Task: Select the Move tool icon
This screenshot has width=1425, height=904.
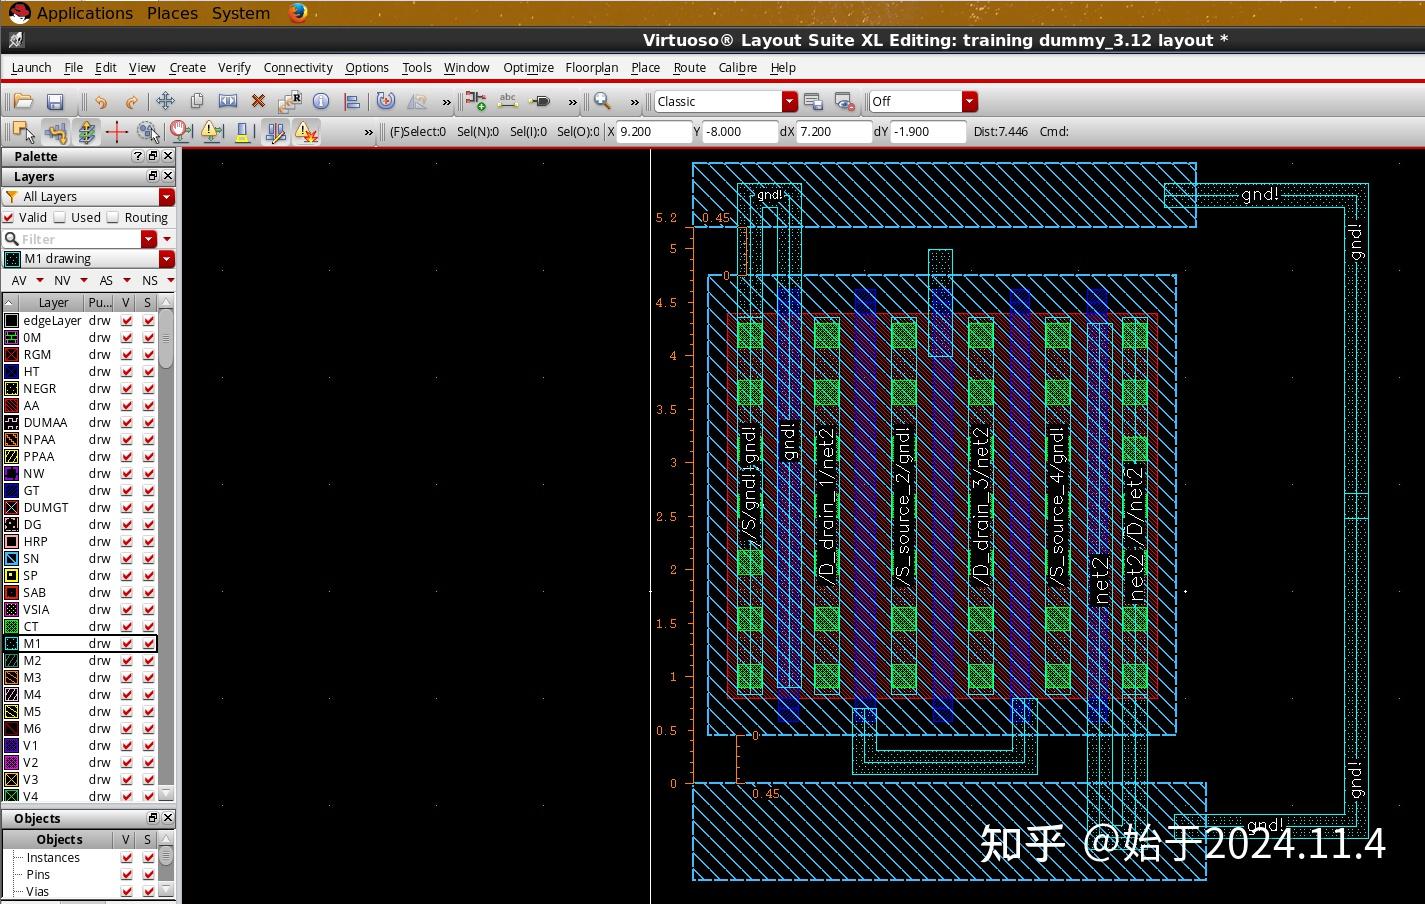Action: point(165,101)
